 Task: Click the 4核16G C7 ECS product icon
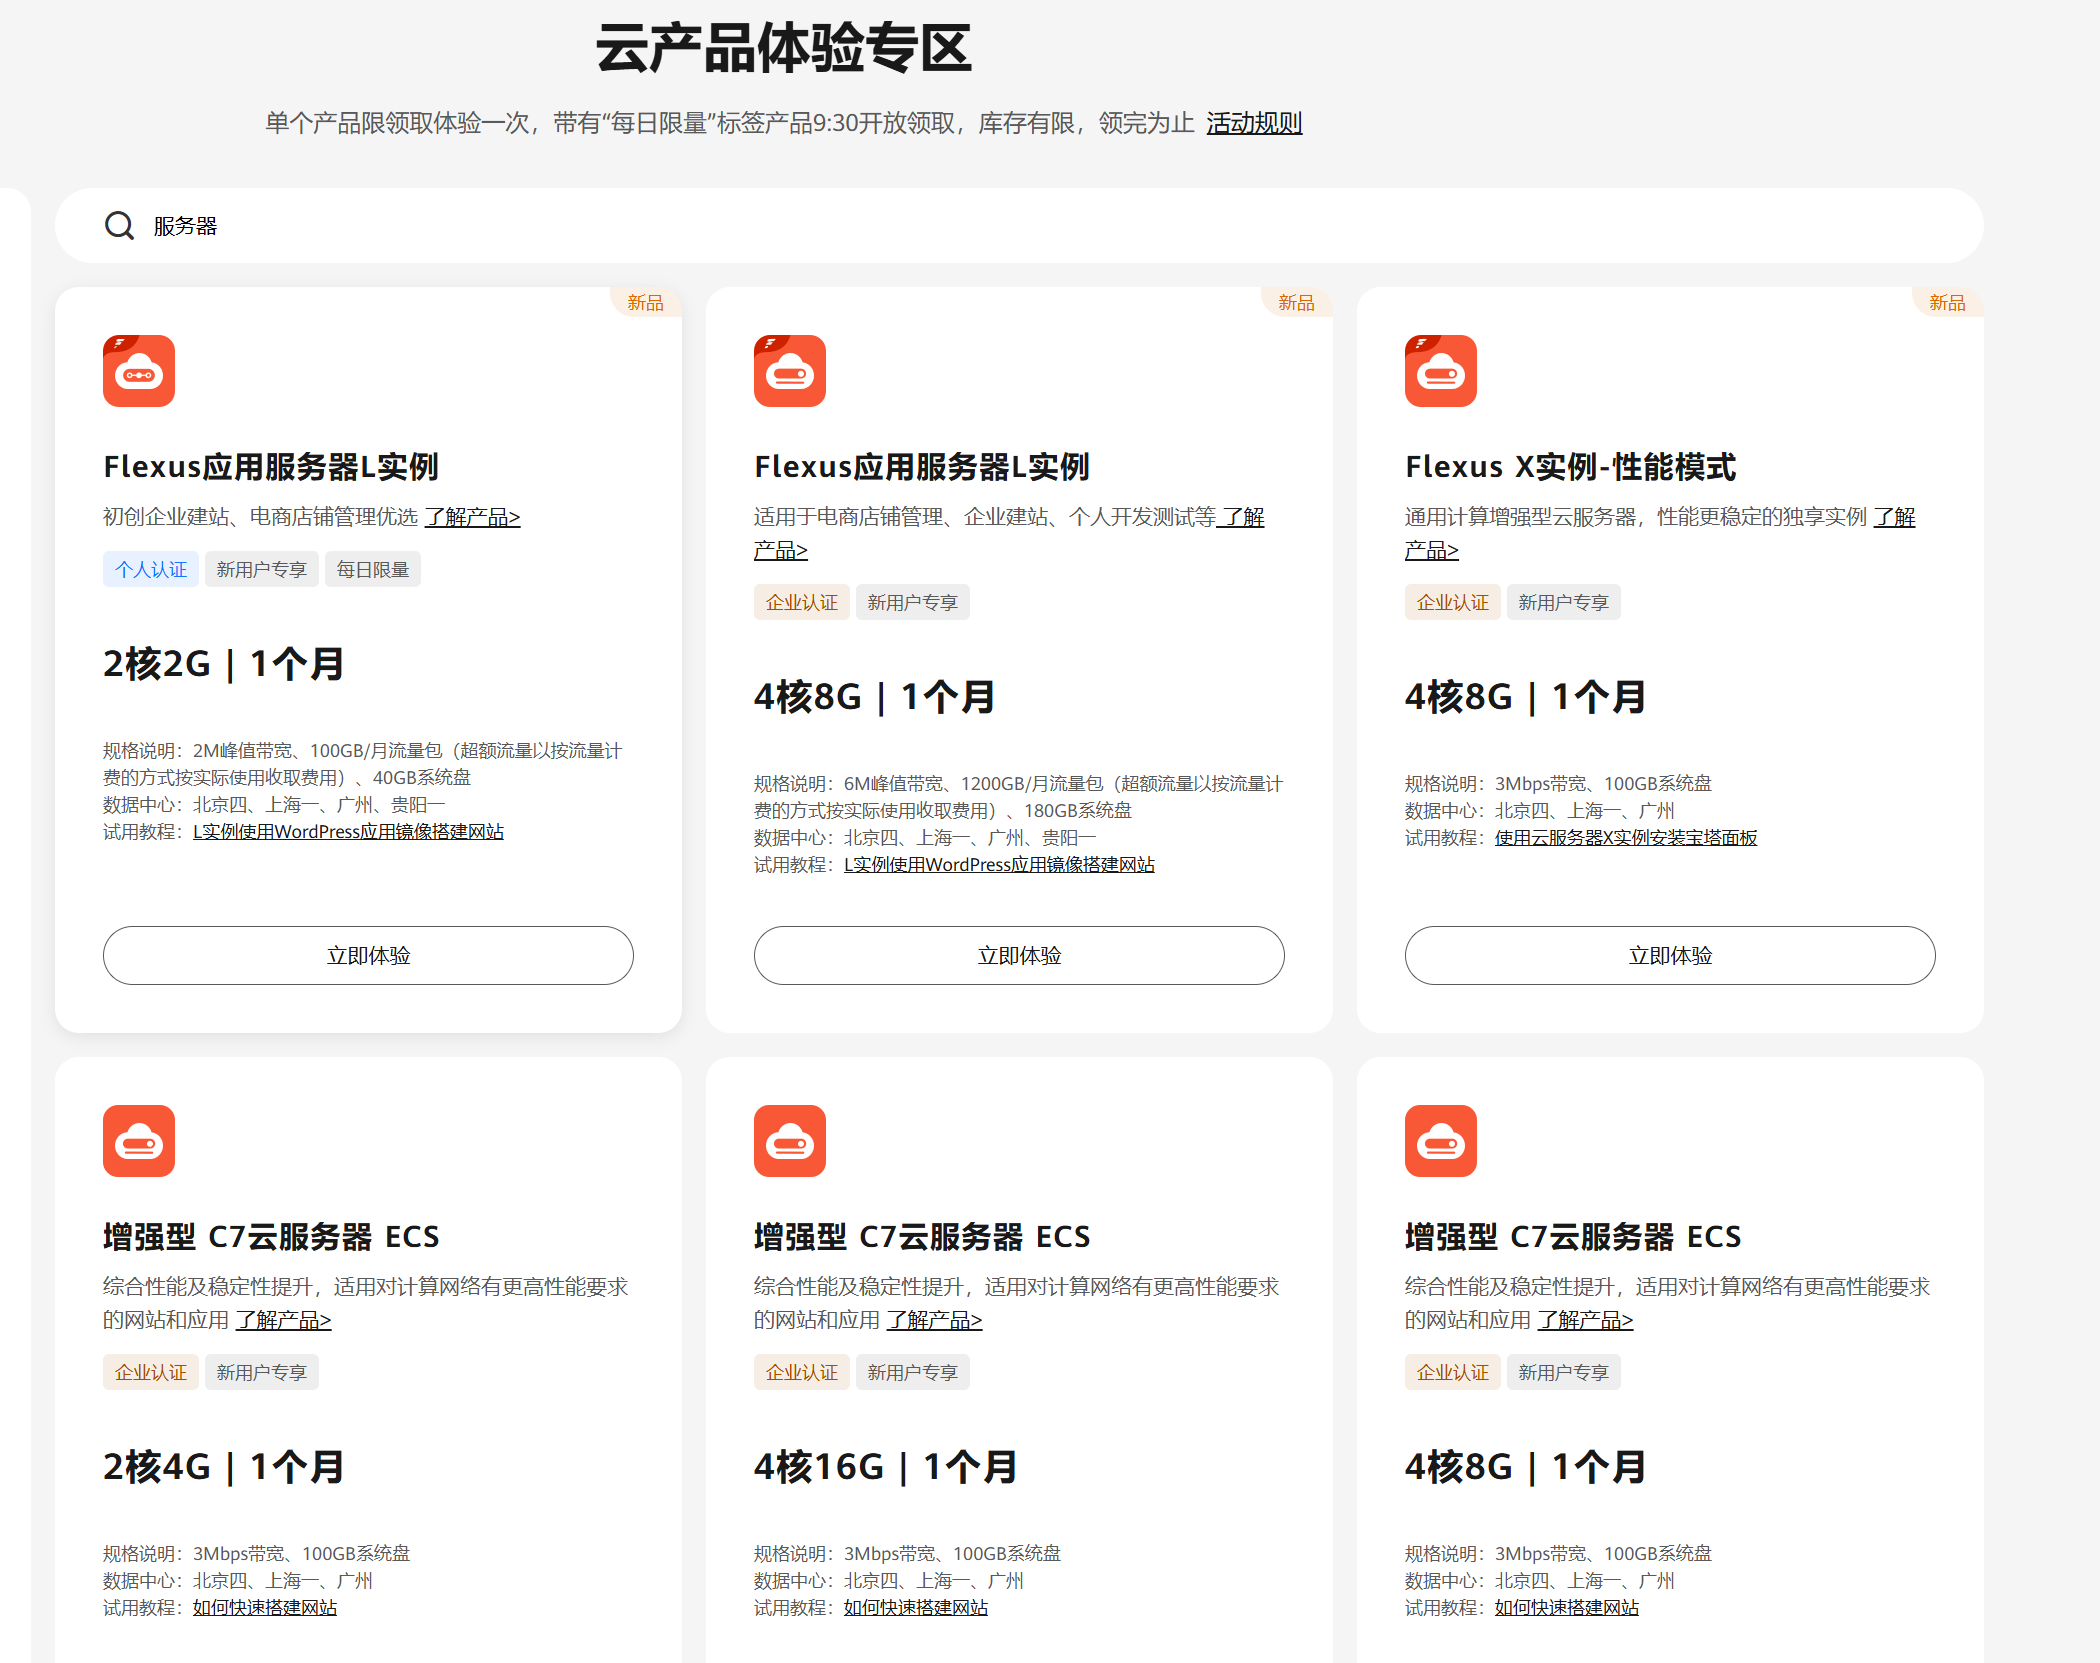pyautogui.click(x=790, y=1141)
